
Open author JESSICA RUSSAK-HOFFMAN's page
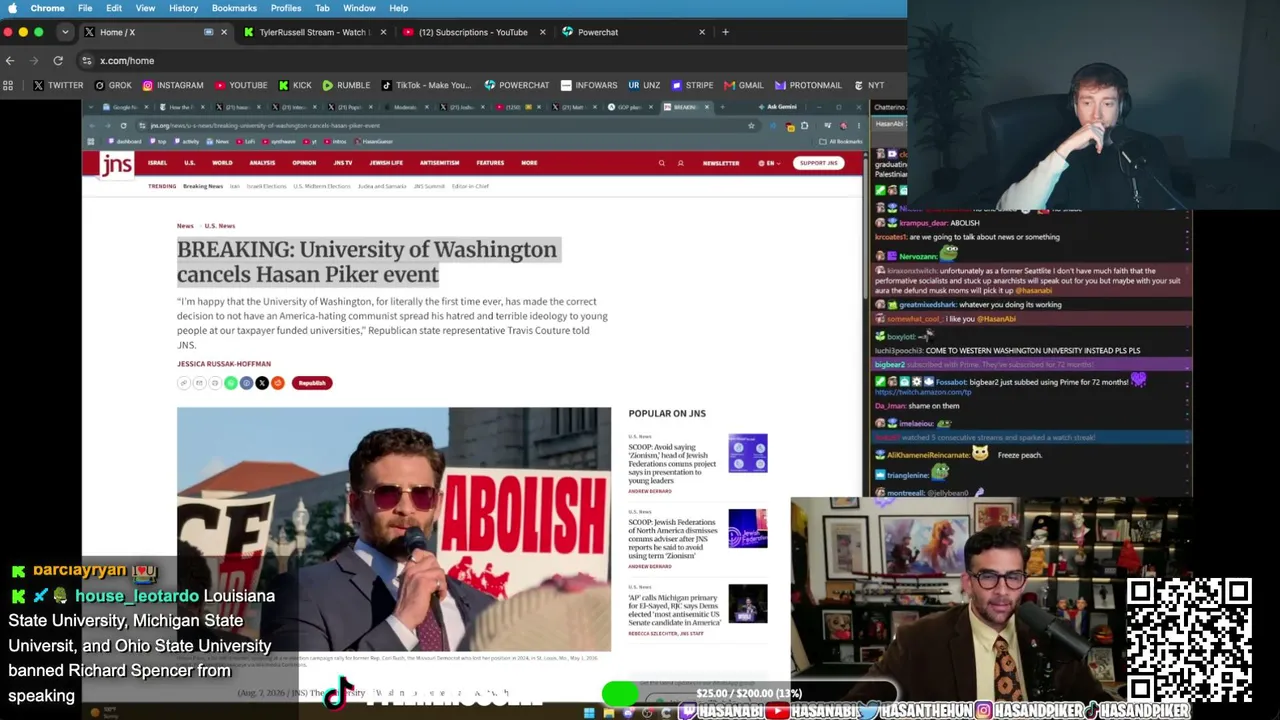point(224,364)
